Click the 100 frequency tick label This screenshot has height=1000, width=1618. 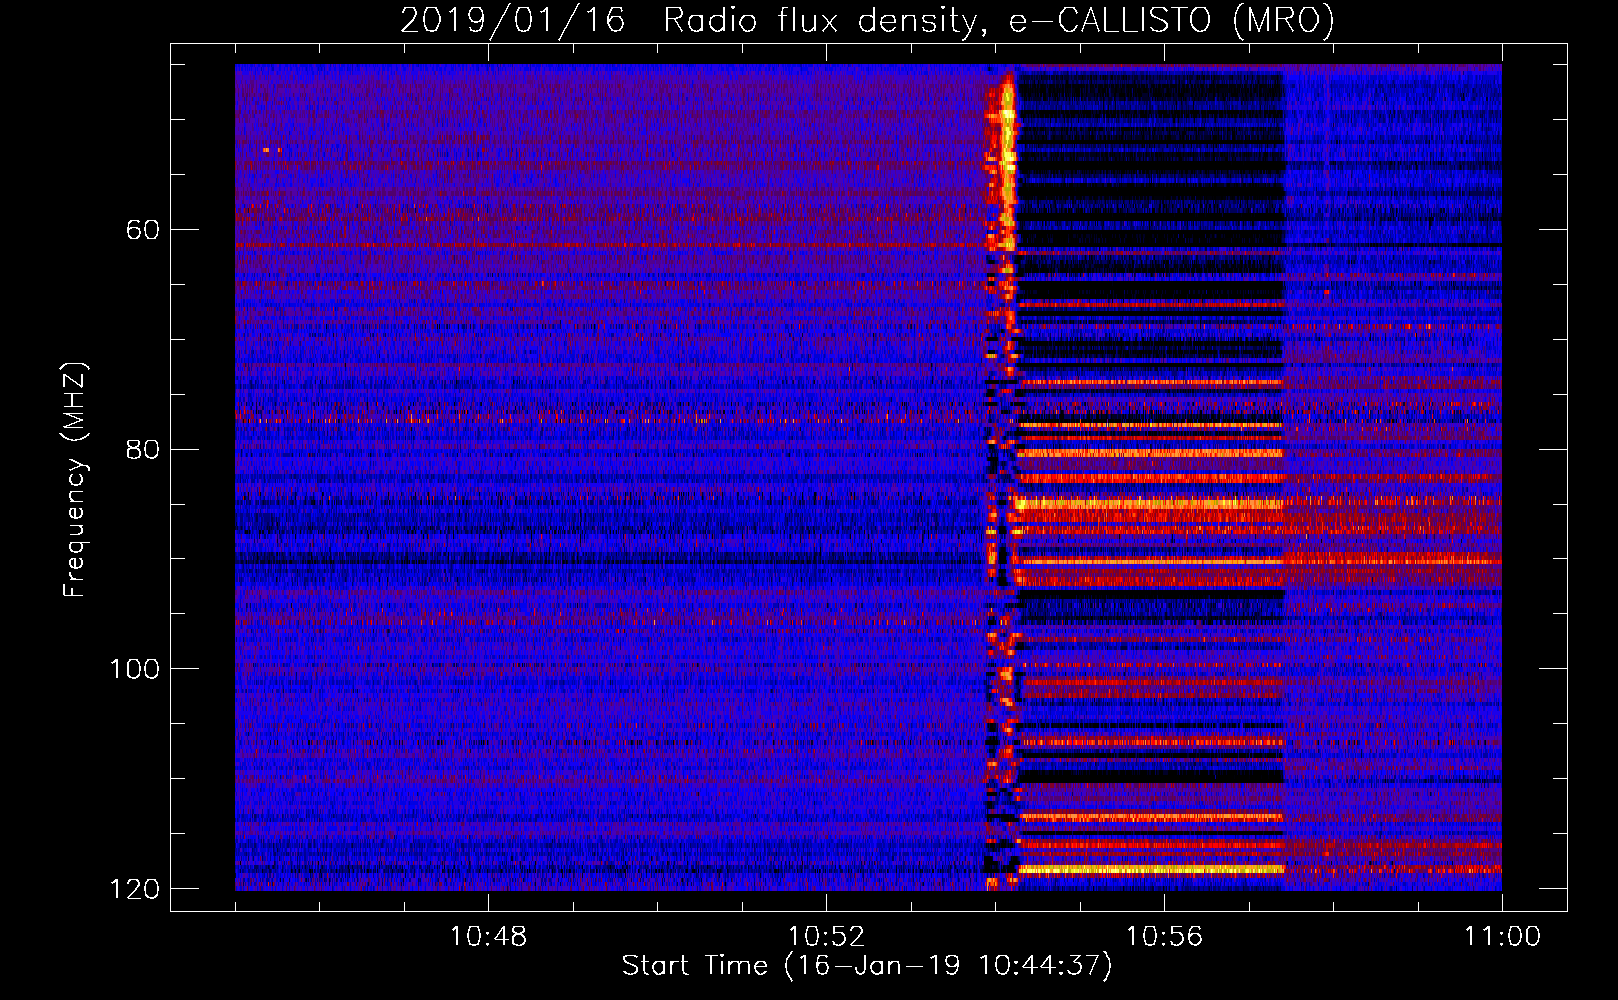(134, 669)
